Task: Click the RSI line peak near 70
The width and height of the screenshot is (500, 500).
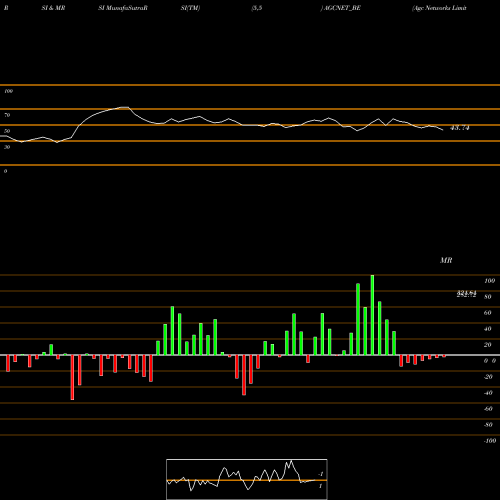Action: [x=124, y=107]
